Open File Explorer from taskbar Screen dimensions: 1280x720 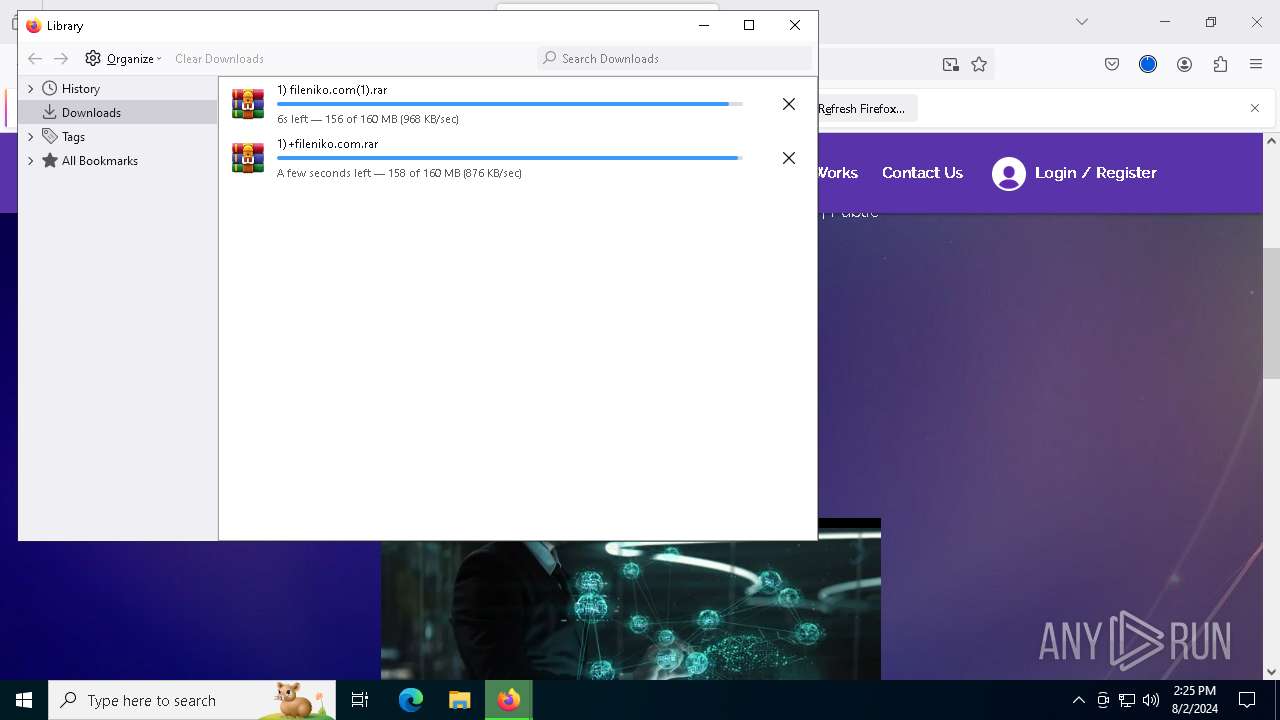tap(459, 700)
